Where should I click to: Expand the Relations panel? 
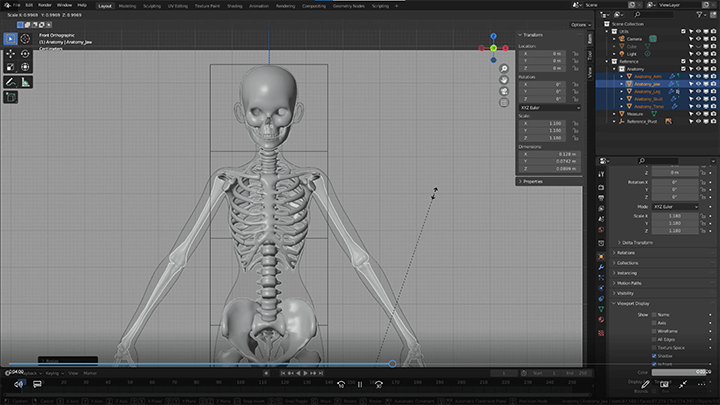[x=663, y=253]
